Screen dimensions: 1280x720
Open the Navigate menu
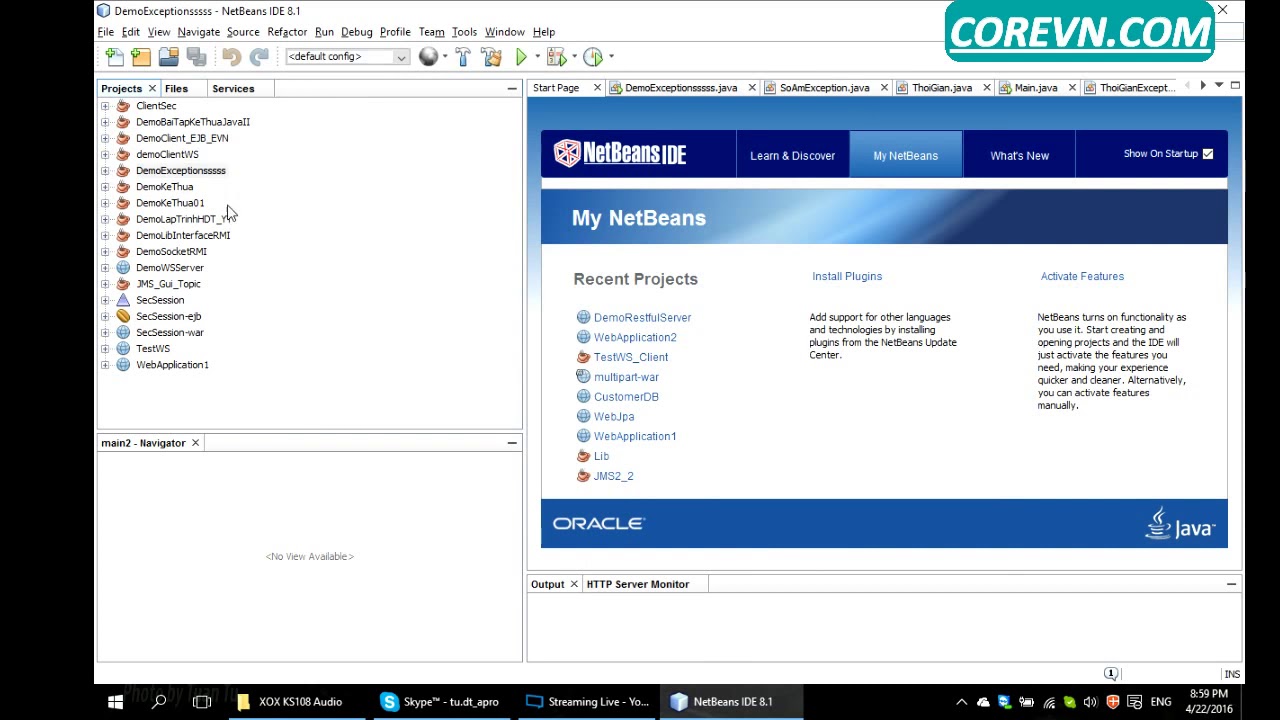(198, 32)
